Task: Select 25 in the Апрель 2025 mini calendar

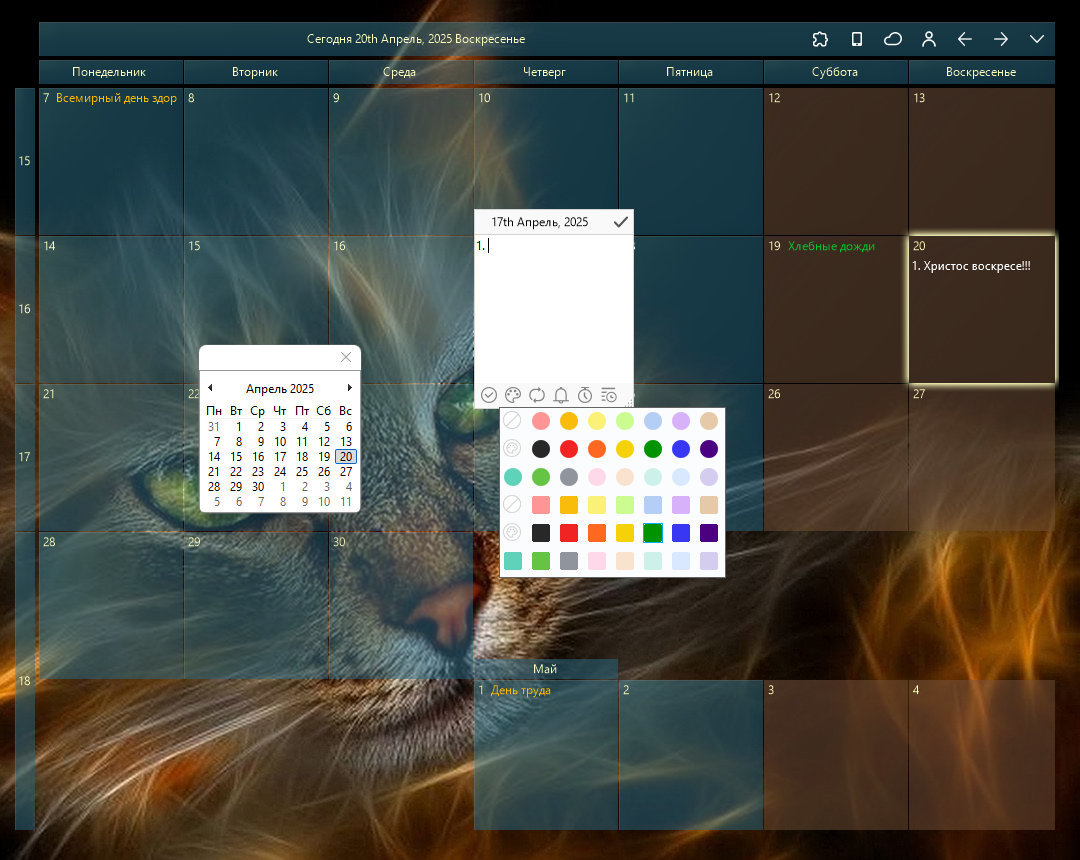Action: [x=302, y=472]
